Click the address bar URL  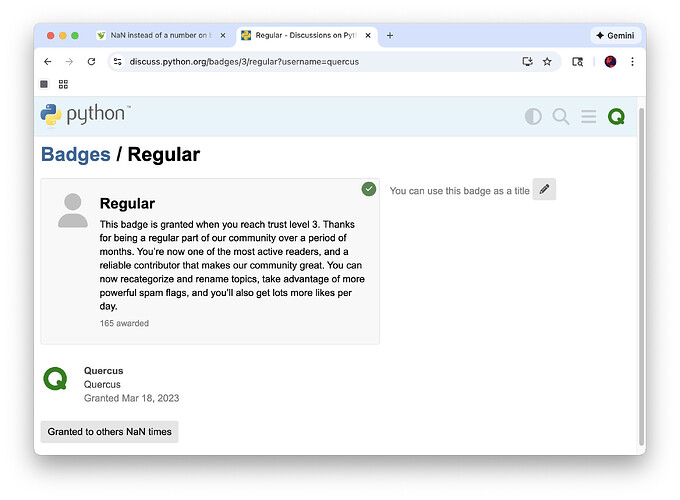244,62
